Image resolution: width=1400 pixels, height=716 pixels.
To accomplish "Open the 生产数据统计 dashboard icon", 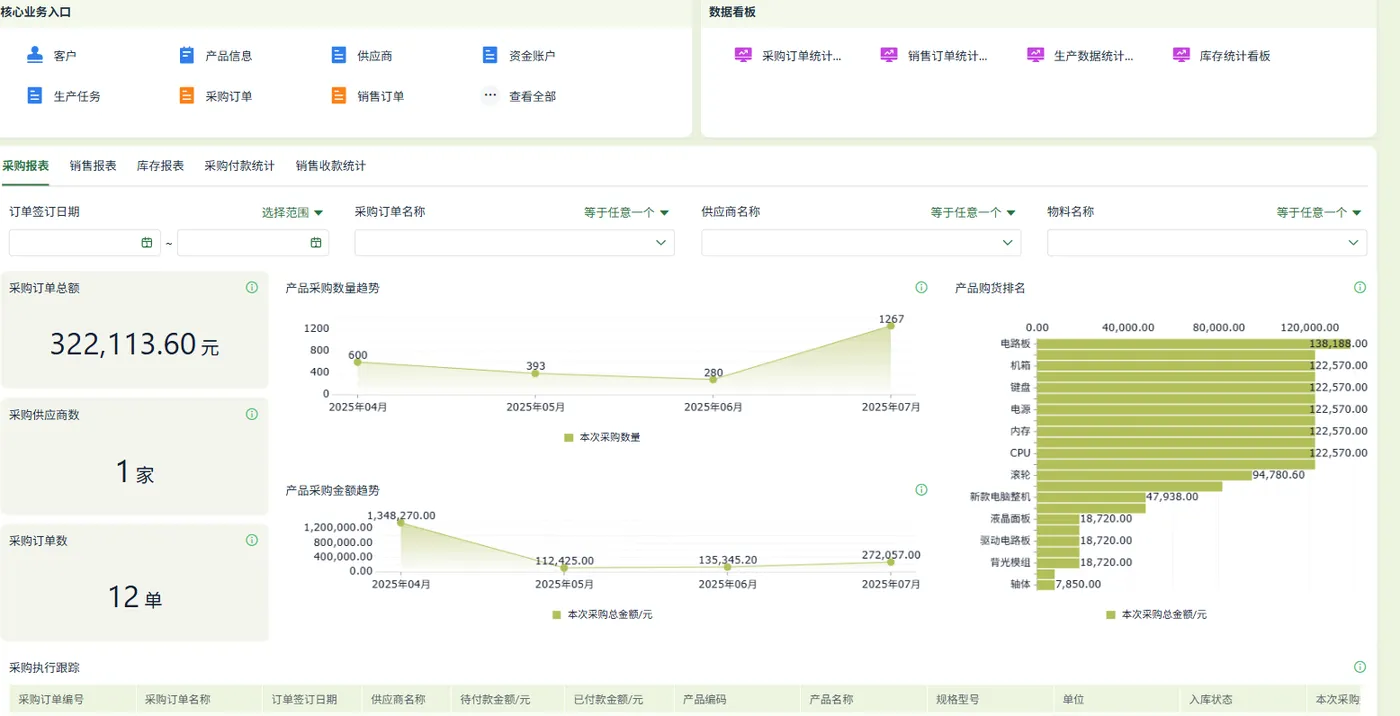I will [x=1035, y=55].
